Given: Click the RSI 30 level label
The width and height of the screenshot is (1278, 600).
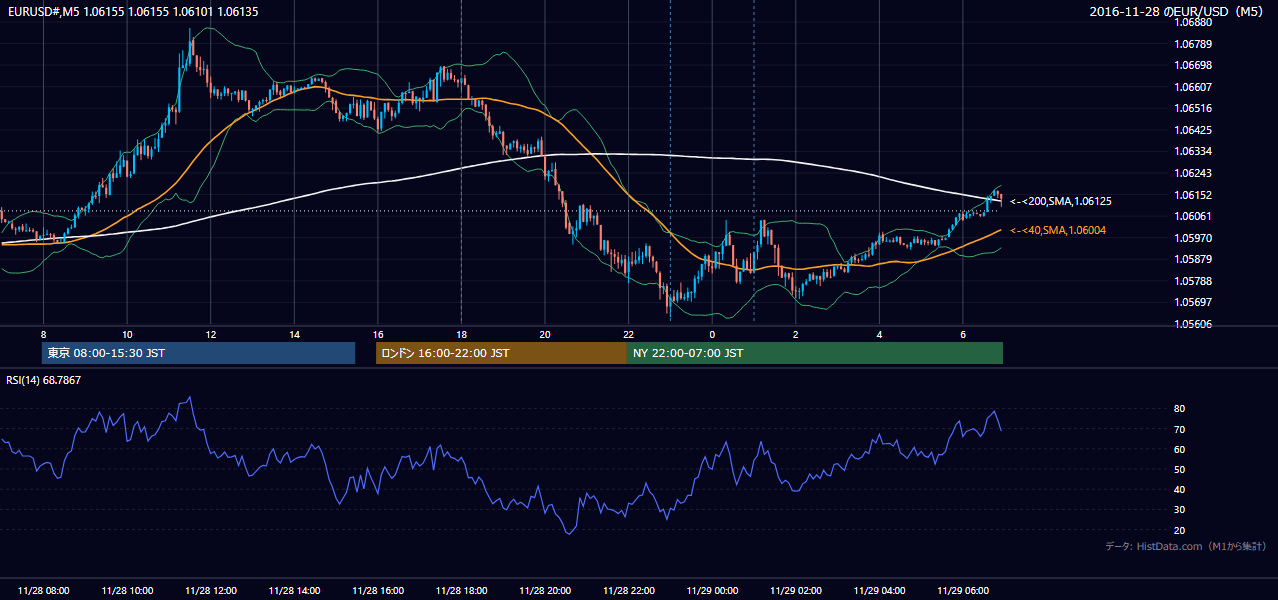Looking at the screenshot, I should pos(1180,510).
